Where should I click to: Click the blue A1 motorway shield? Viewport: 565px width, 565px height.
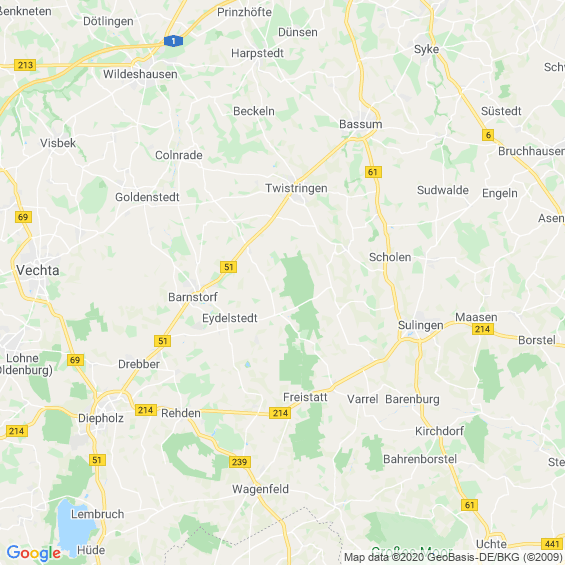coord(173,41)
